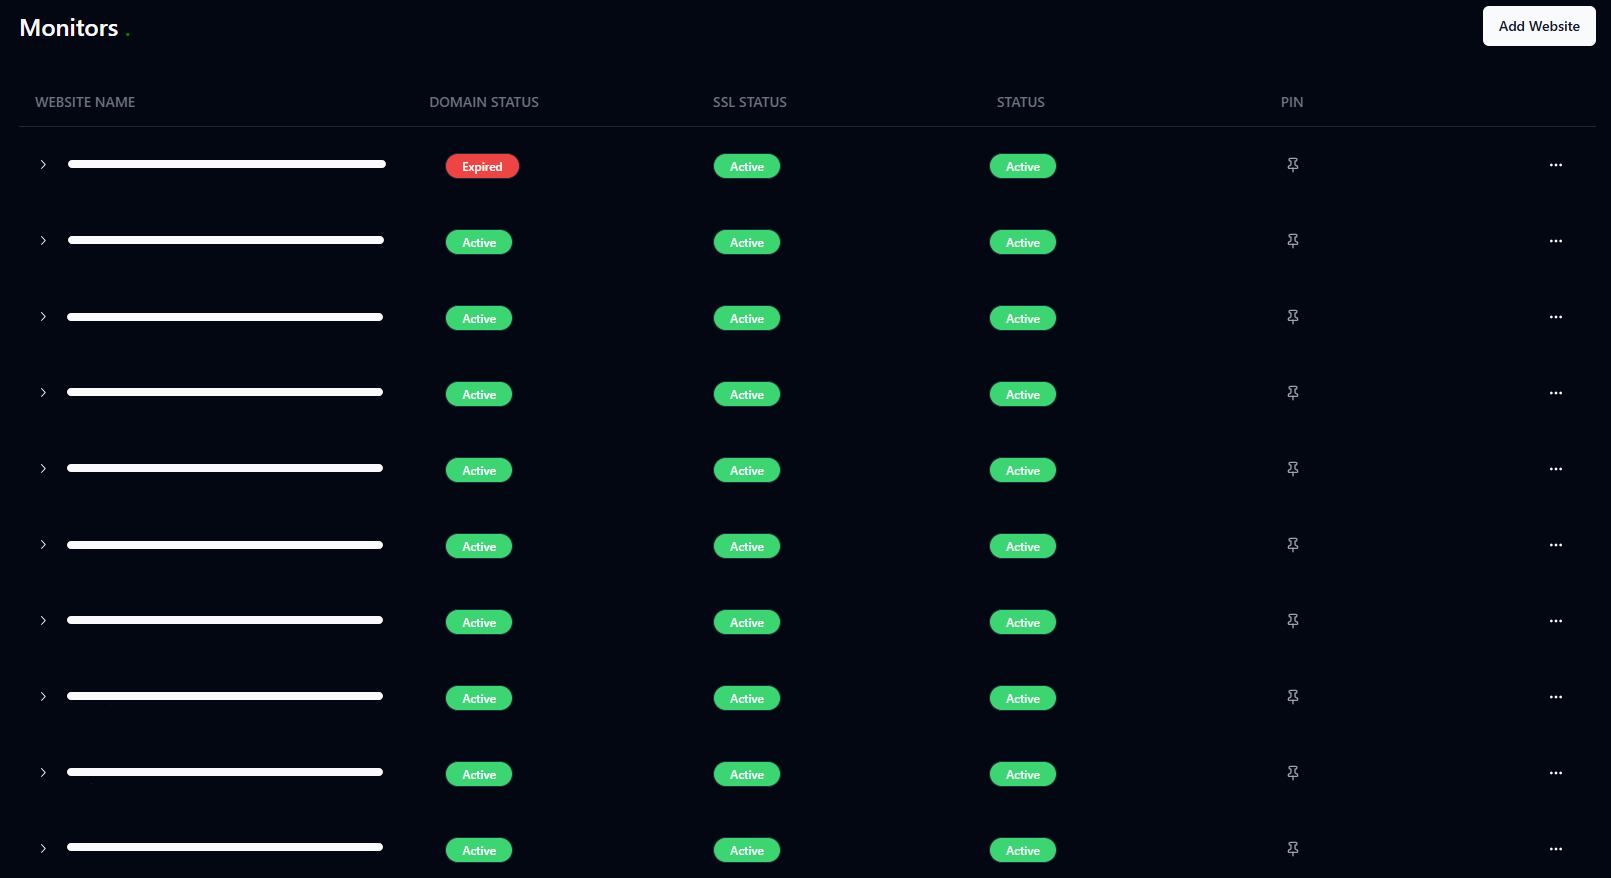The image size is (1611, 878).
Task: Expand the first website row chevron
Action: tap(43, 165)
